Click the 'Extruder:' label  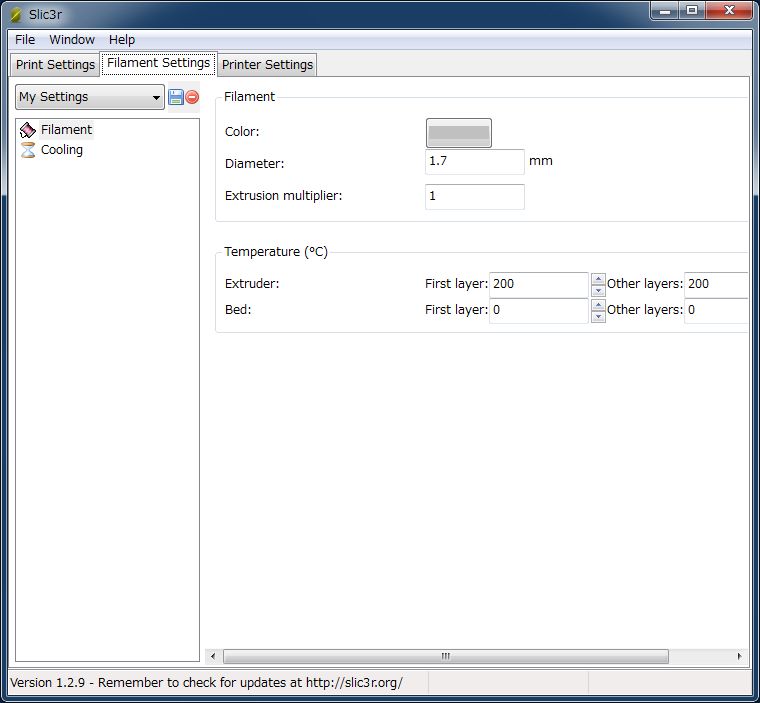coord(252,284)
